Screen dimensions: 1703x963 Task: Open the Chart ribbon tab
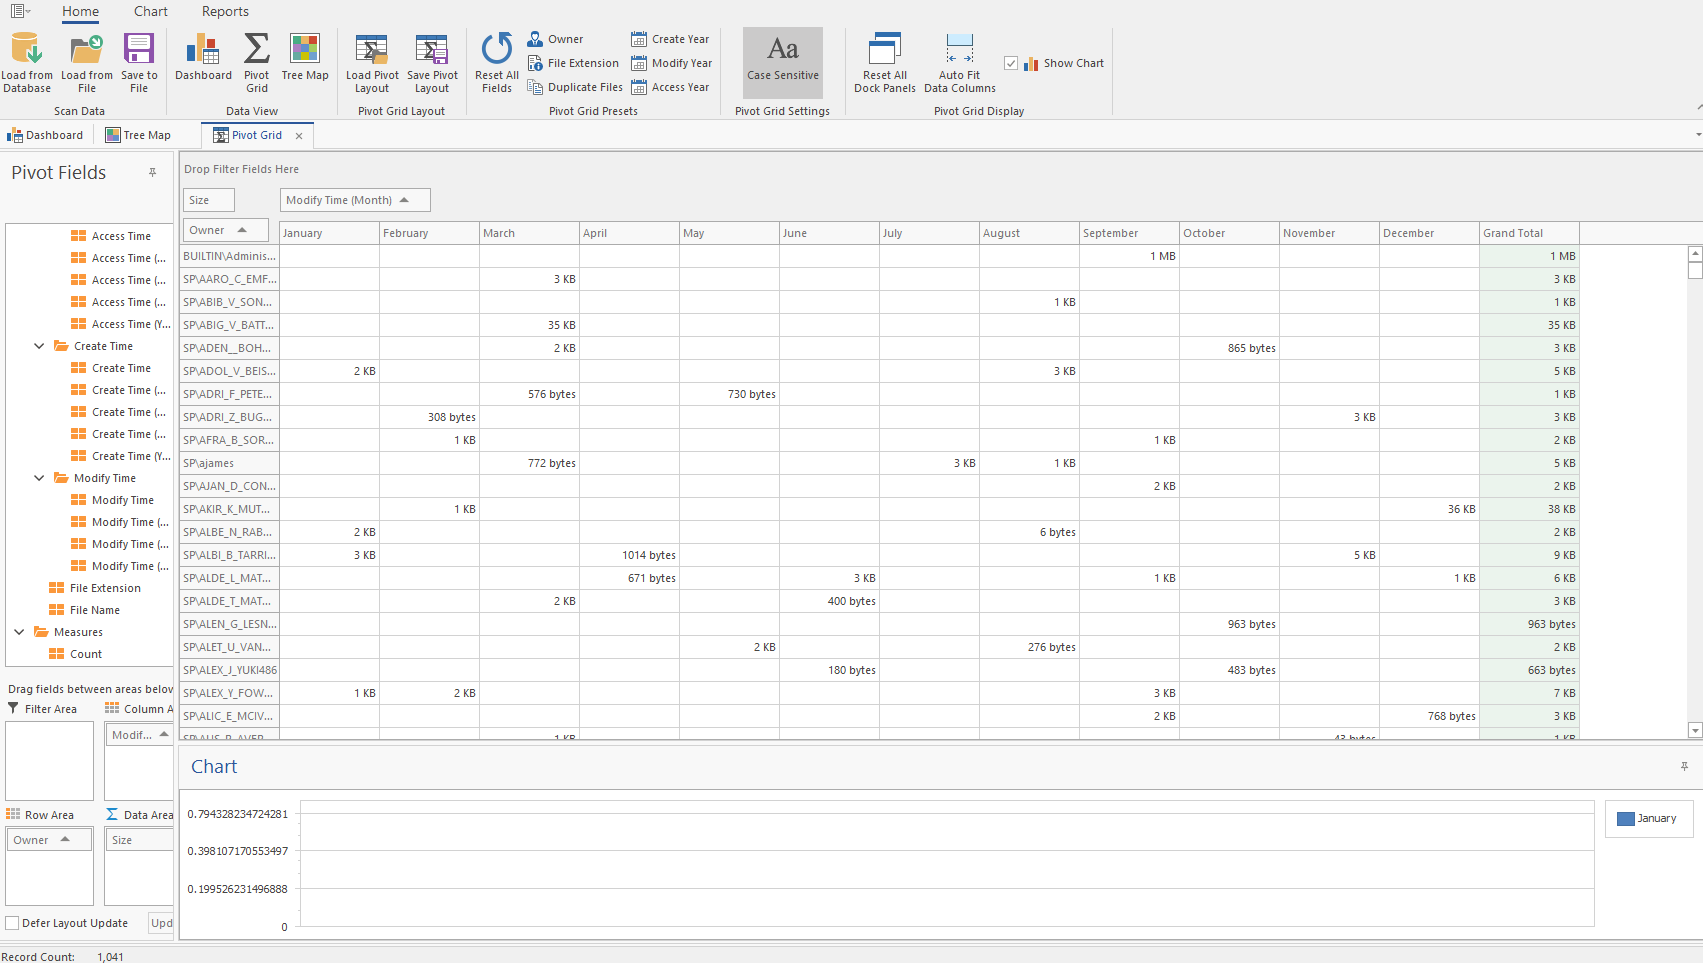(x=150, y=11)
